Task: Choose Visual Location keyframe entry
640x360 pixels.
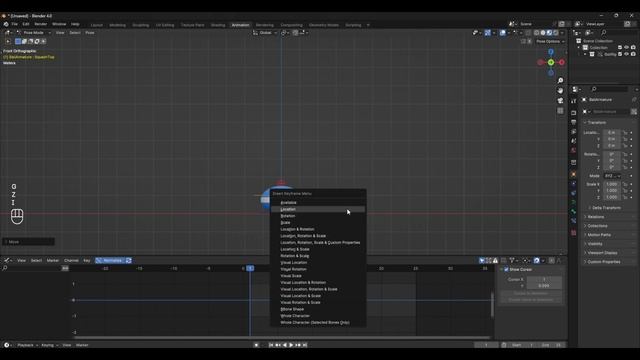Action: coord(318,262)
